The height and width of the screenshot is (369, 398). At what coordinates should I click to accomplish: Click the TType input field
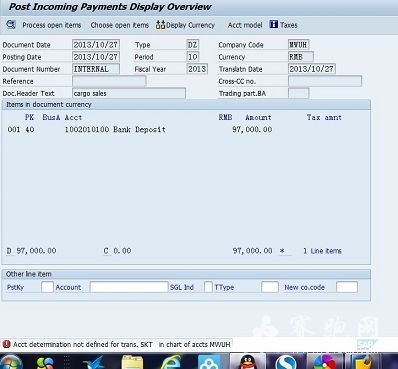point(270,287)
